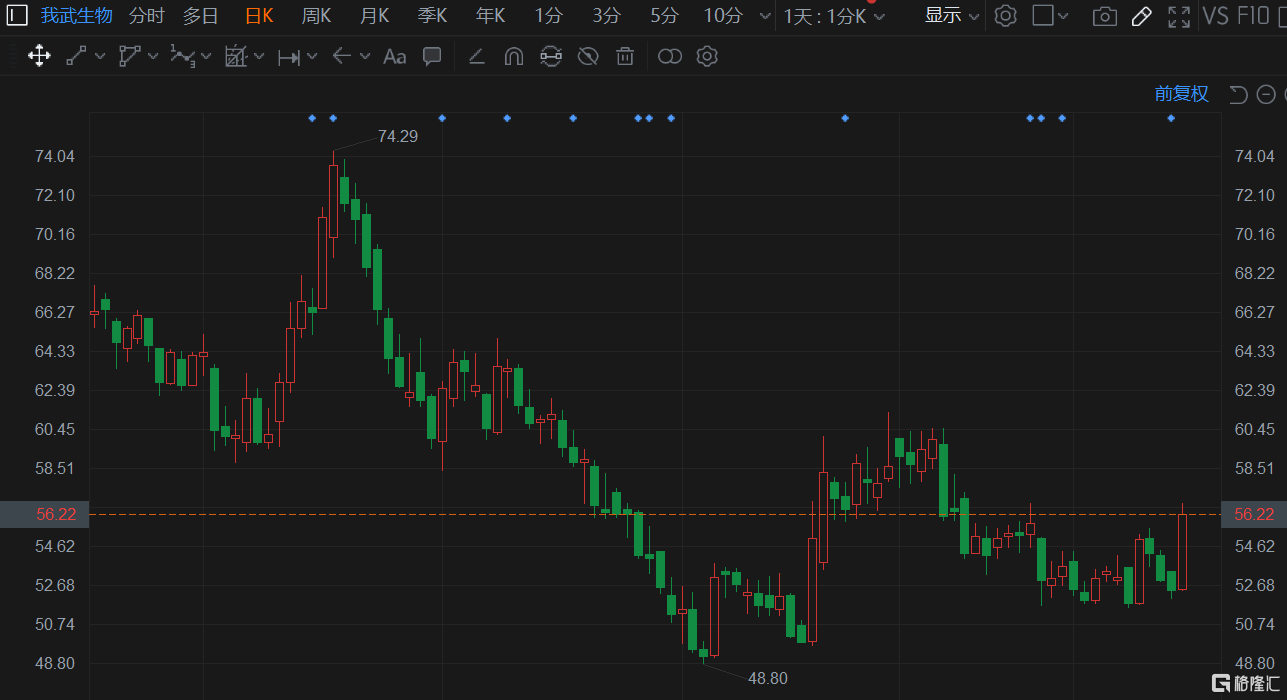Expand the range bar tool options

[312, 57]
